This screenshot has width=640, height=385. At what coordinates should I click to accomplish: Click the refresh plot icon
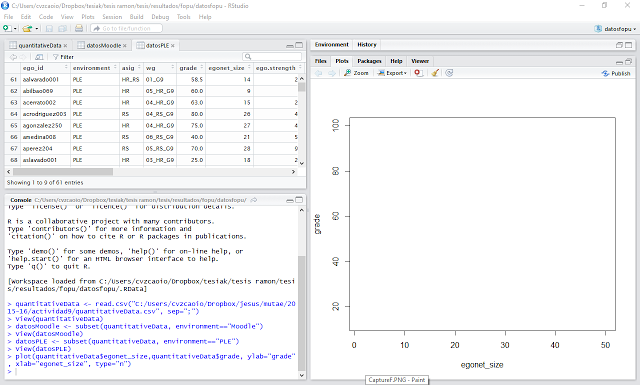[x=449, y=73]
